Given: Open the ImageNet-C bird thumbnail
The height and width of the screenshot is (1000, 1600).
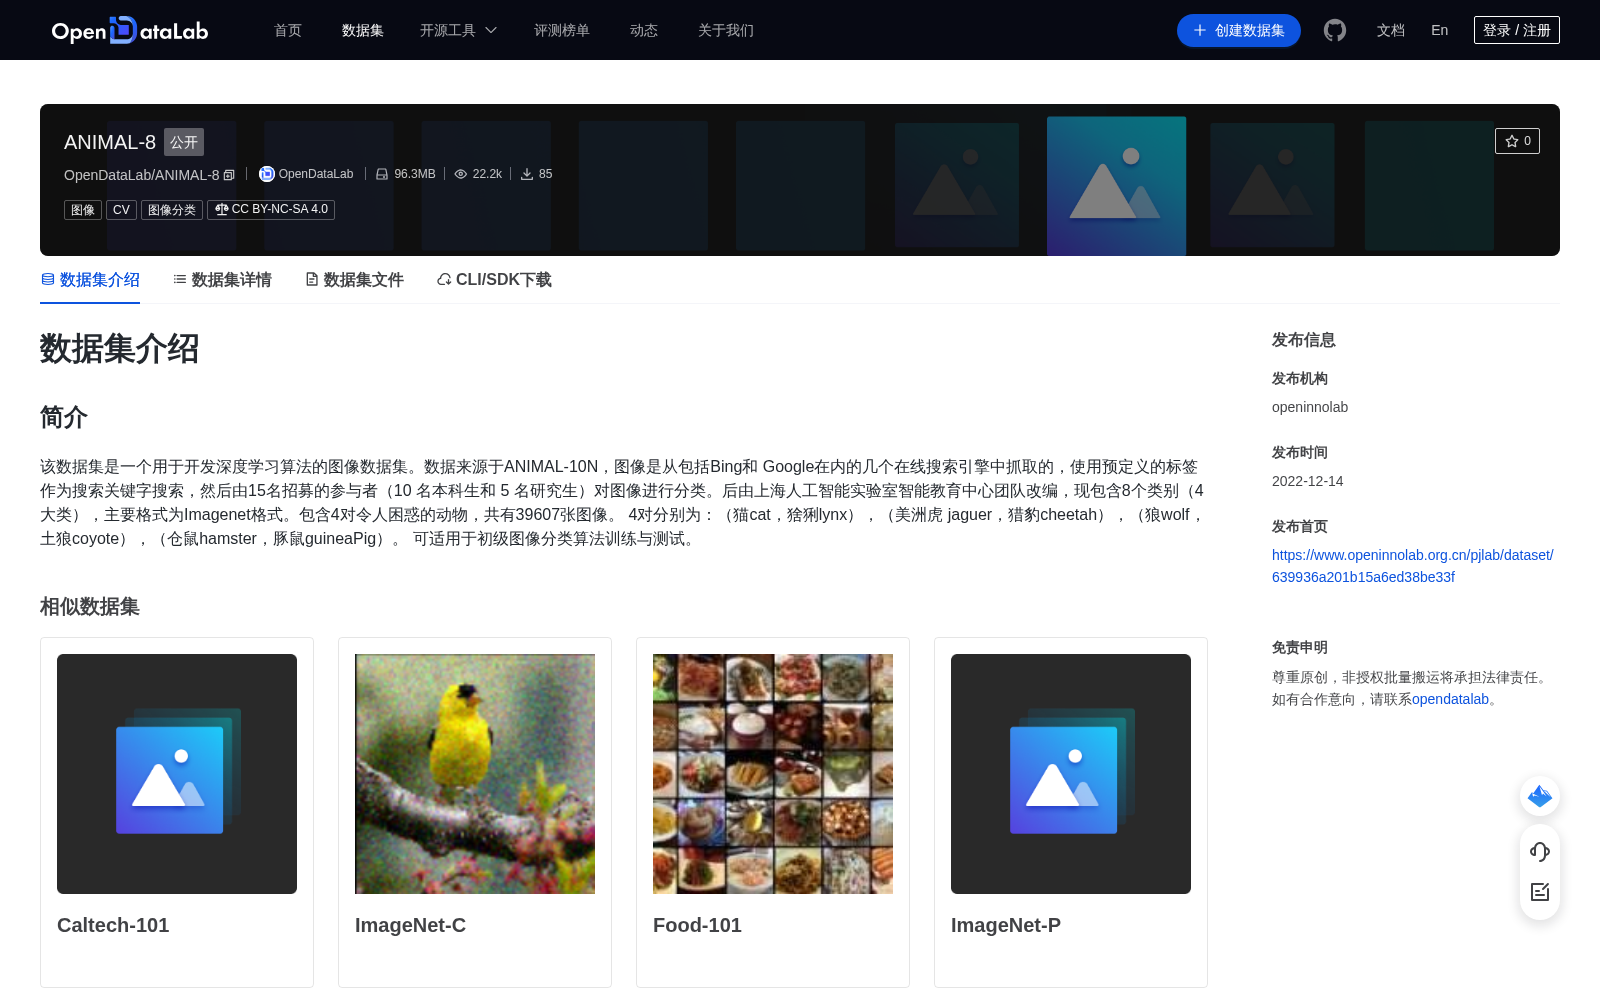Looking at the screenshot, I should (475, 774).
